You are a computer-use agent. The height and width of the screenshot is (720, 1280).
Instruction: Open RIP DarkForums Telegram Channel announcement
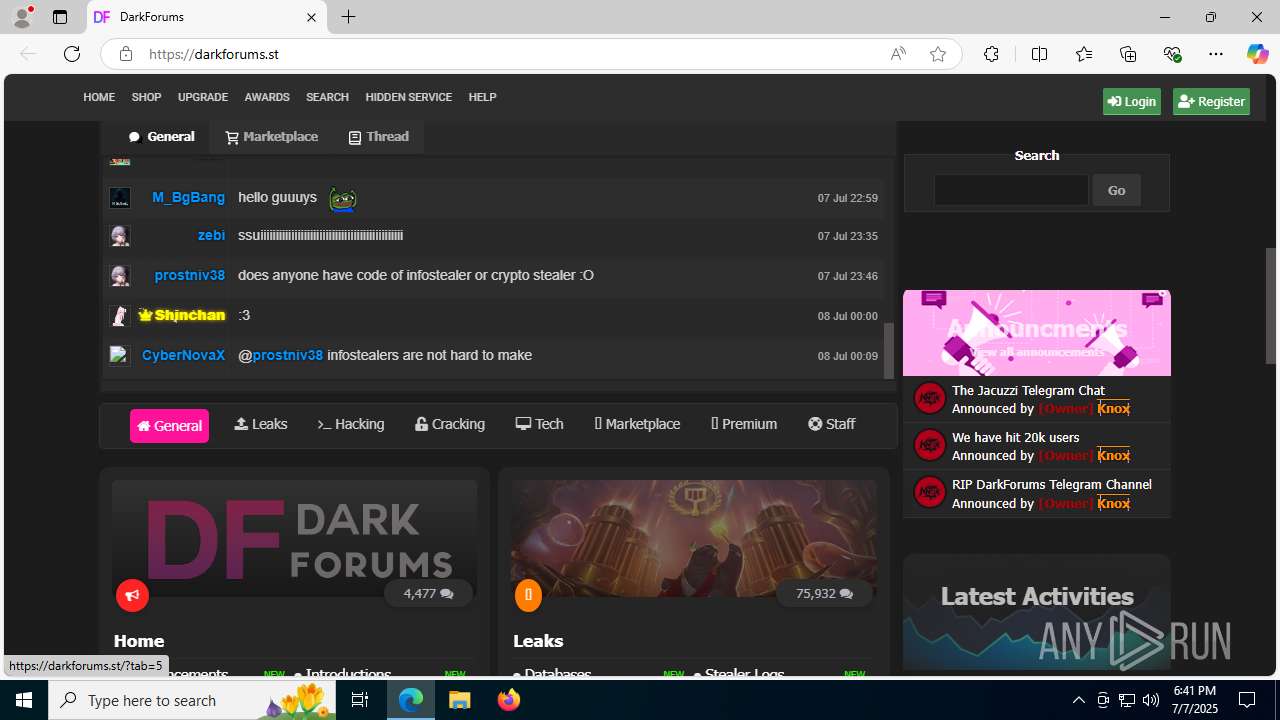1052,484
